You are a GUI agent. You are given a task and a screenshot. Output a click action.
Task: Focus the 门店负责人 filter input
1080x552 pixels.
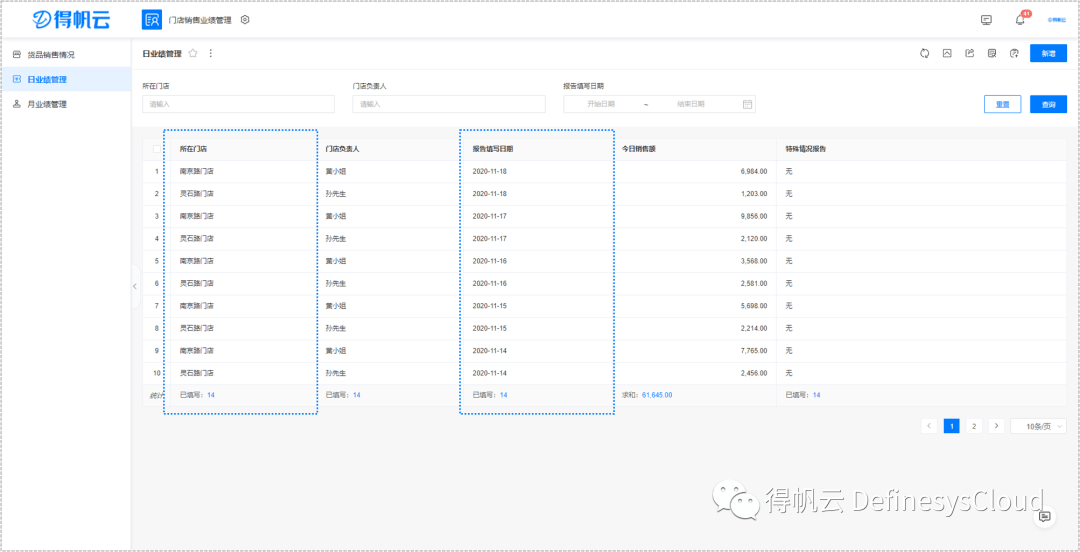tap(448, 104)
